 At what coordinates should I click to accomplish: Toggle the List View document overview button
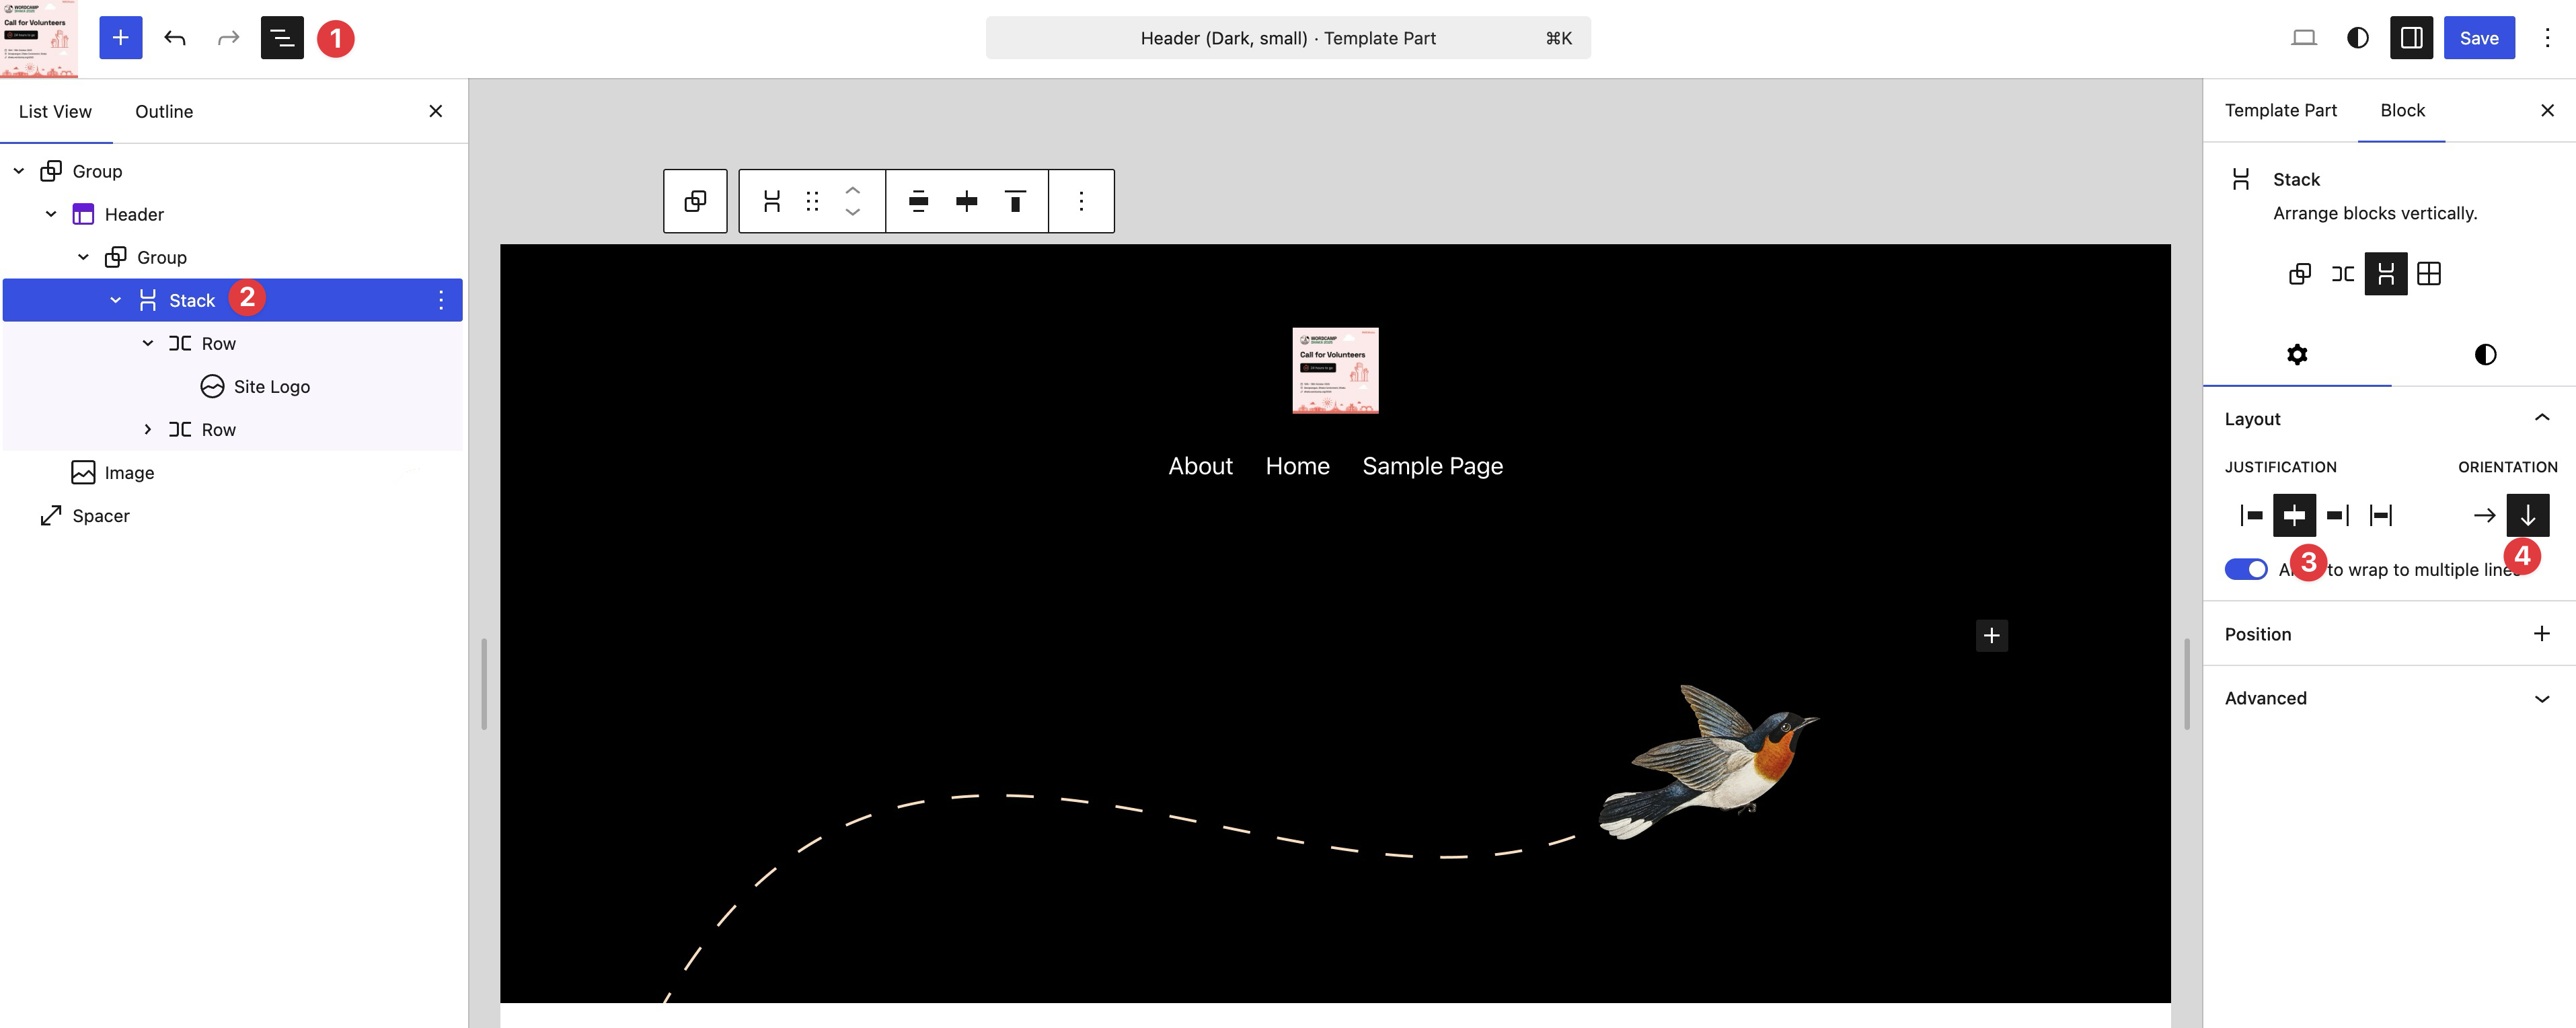[282, 38]
